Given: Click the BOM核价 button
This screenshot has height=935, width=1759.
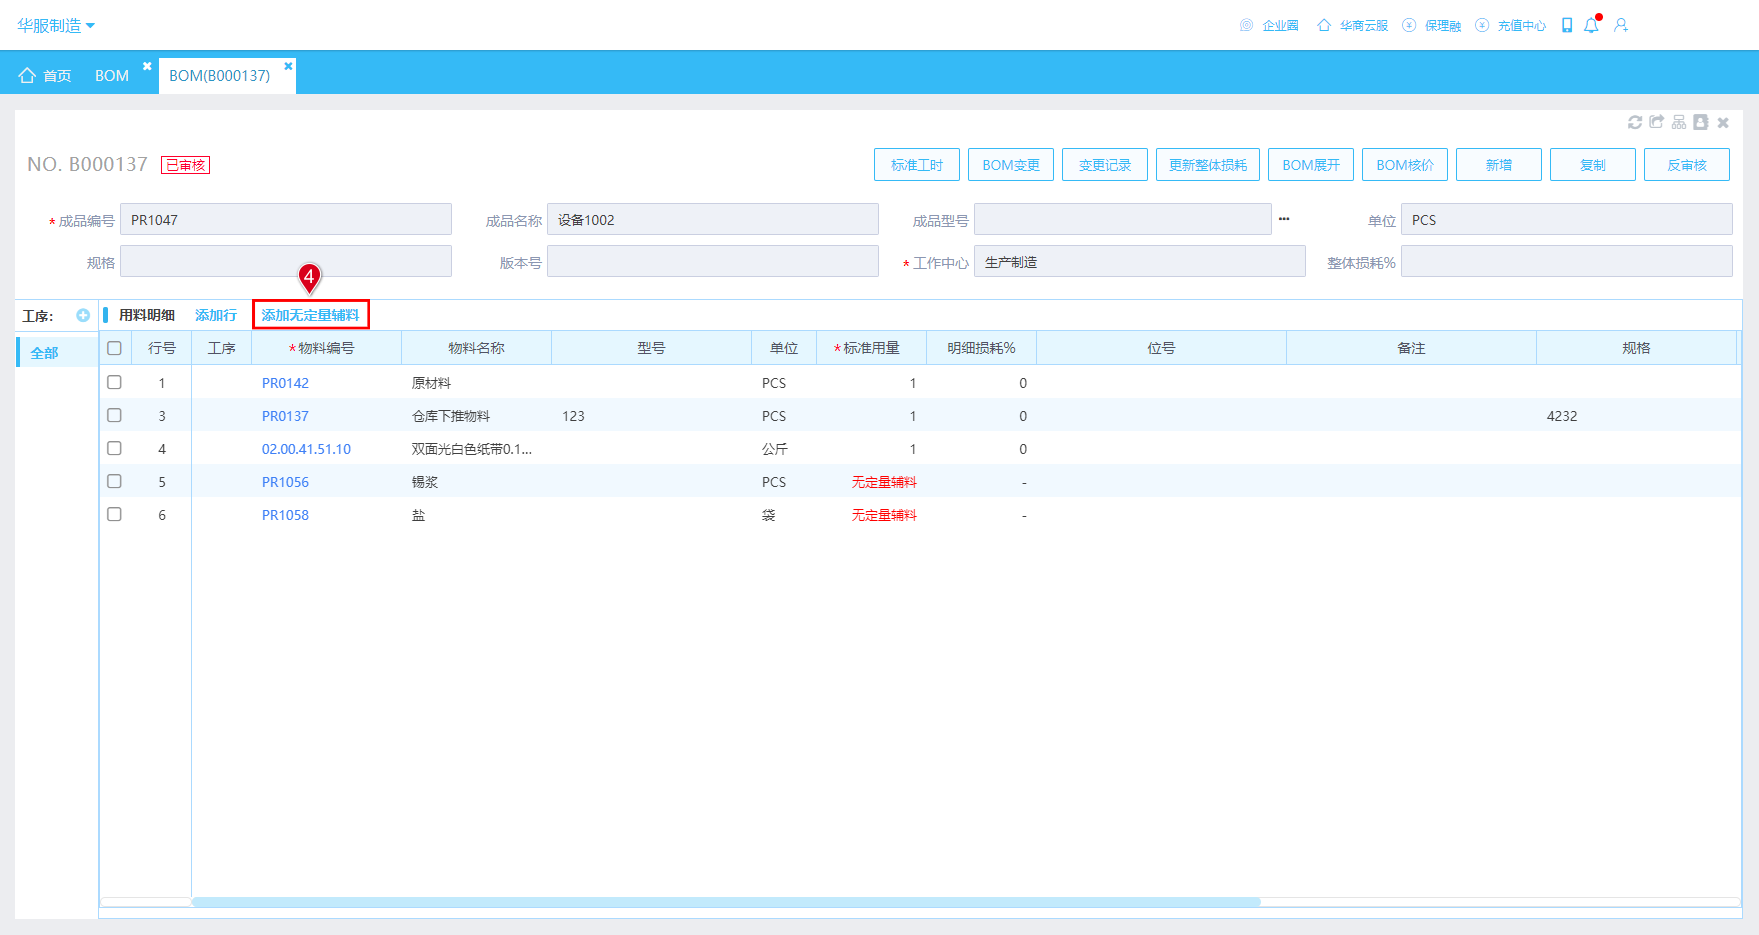Looking at the screenshot, I should tap(1405, 165).
